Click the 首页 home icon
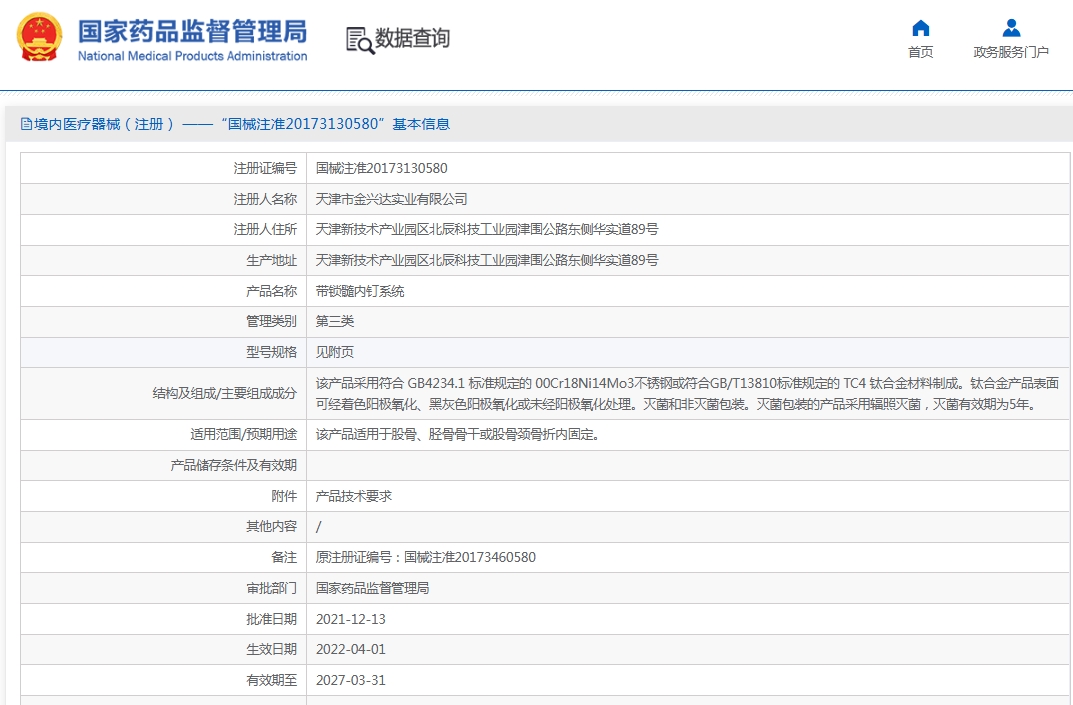 click(x=921, y=28)
